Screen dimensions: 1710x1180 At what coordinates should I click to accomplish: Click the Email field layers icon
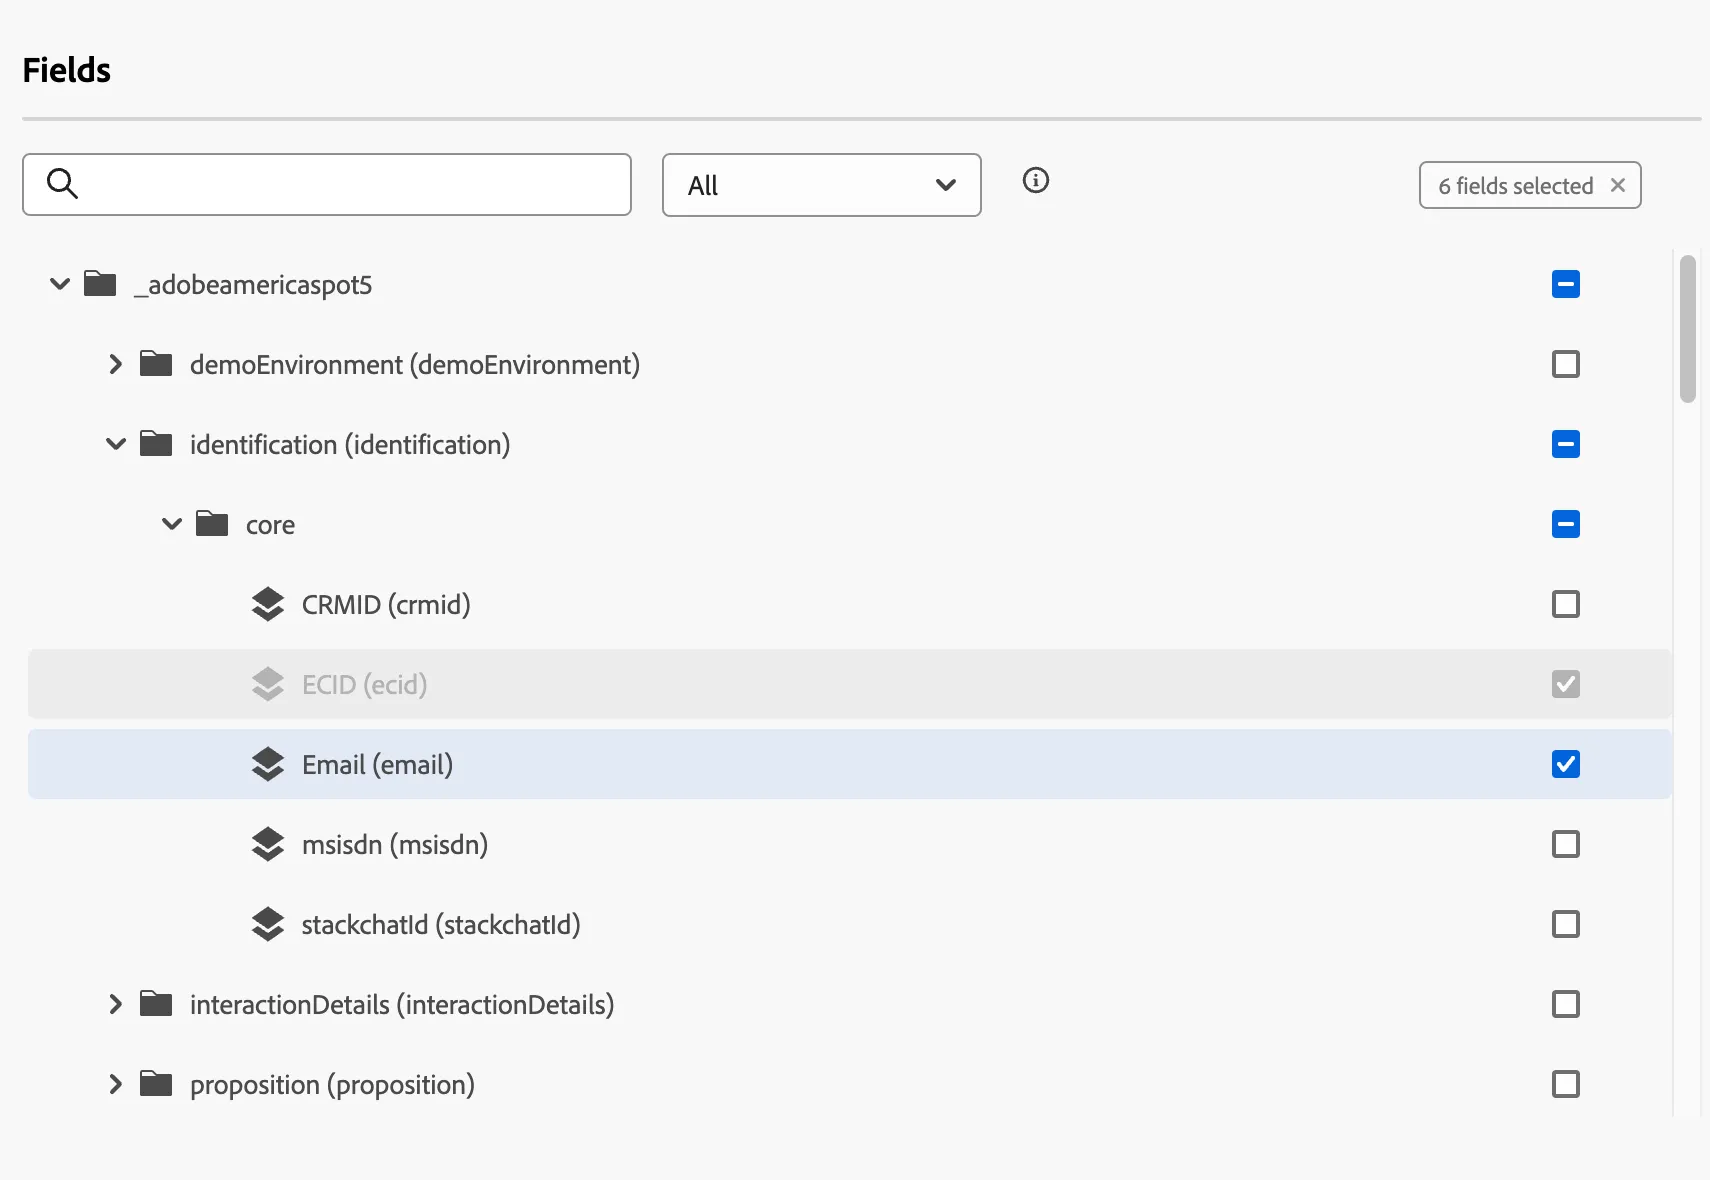(268, 764)
